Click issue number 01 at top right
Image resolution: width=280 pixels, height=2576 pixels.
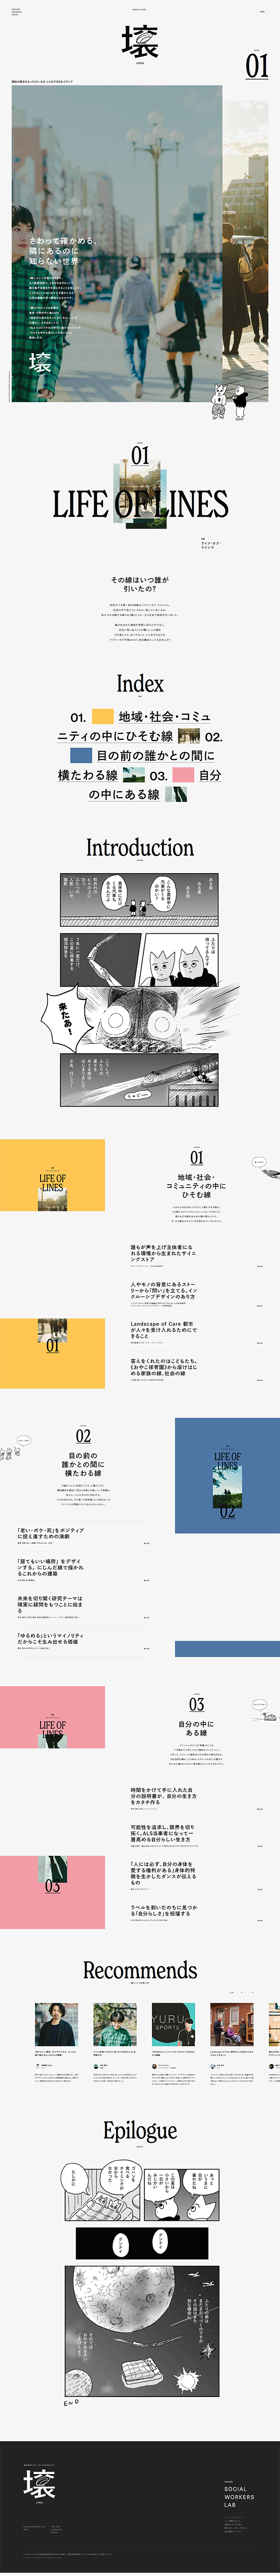click(x=257, y=66)
